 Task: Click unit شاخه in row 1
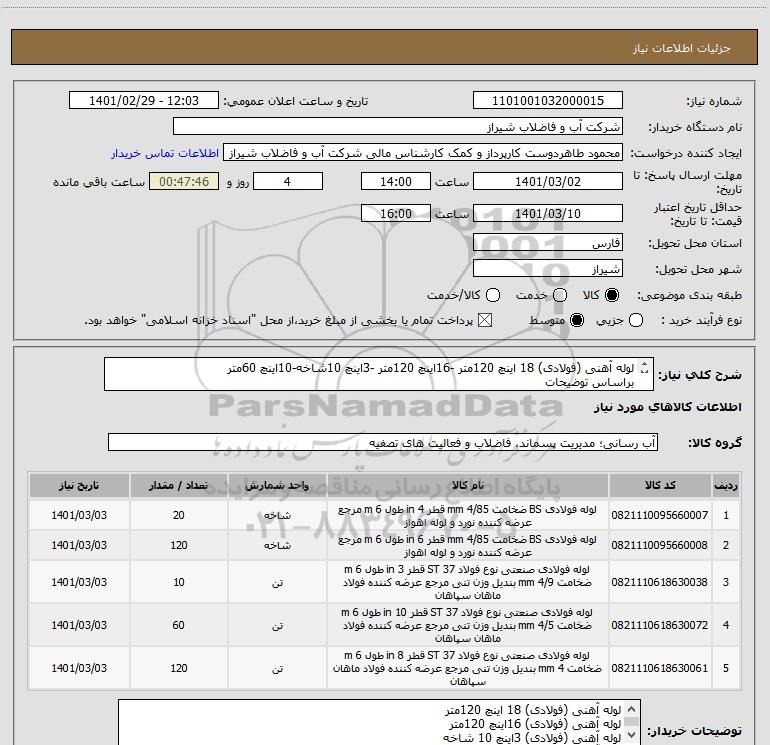pos(277,515)
